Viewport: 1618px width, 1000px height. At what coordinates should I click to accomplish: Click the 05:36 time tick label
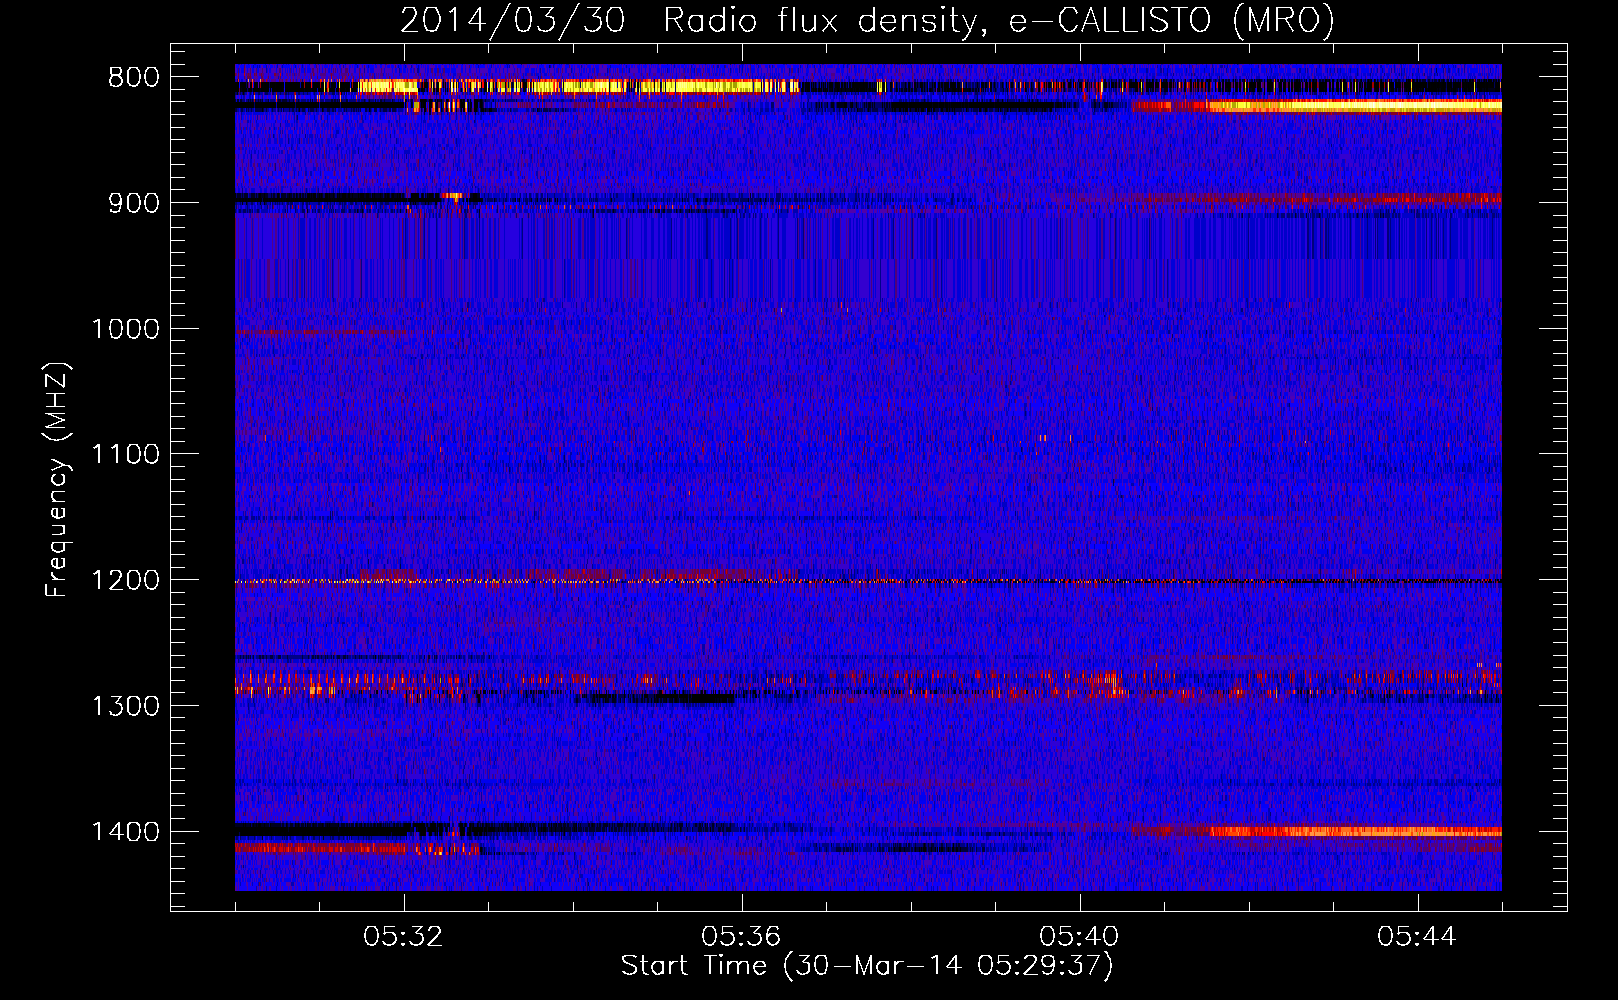(741, 937)
